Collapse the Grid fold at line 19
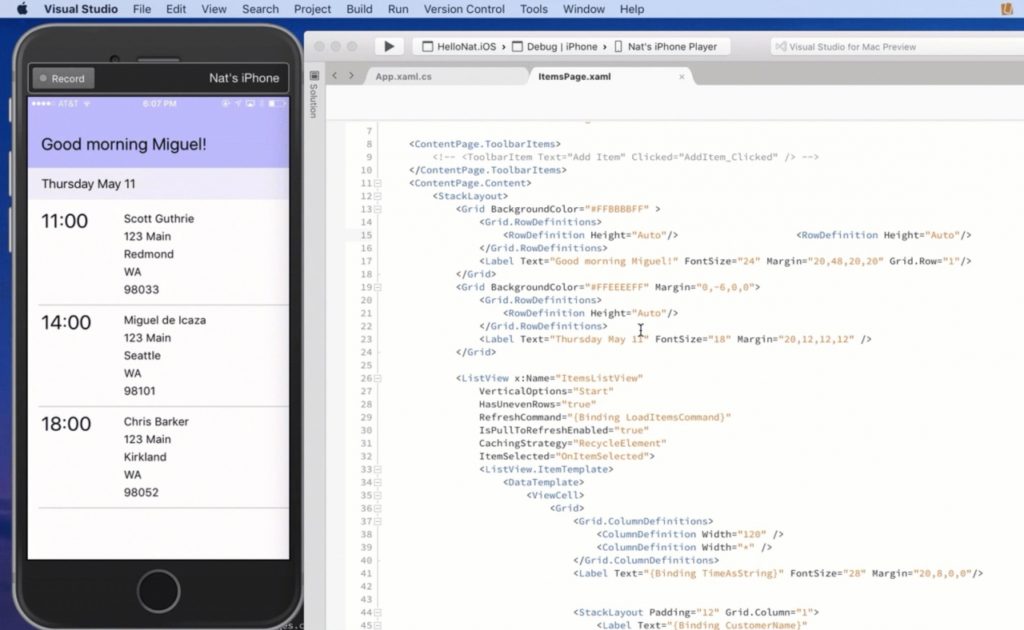The width and height of the screenshot is (1024, 630). tap(378, 287)
